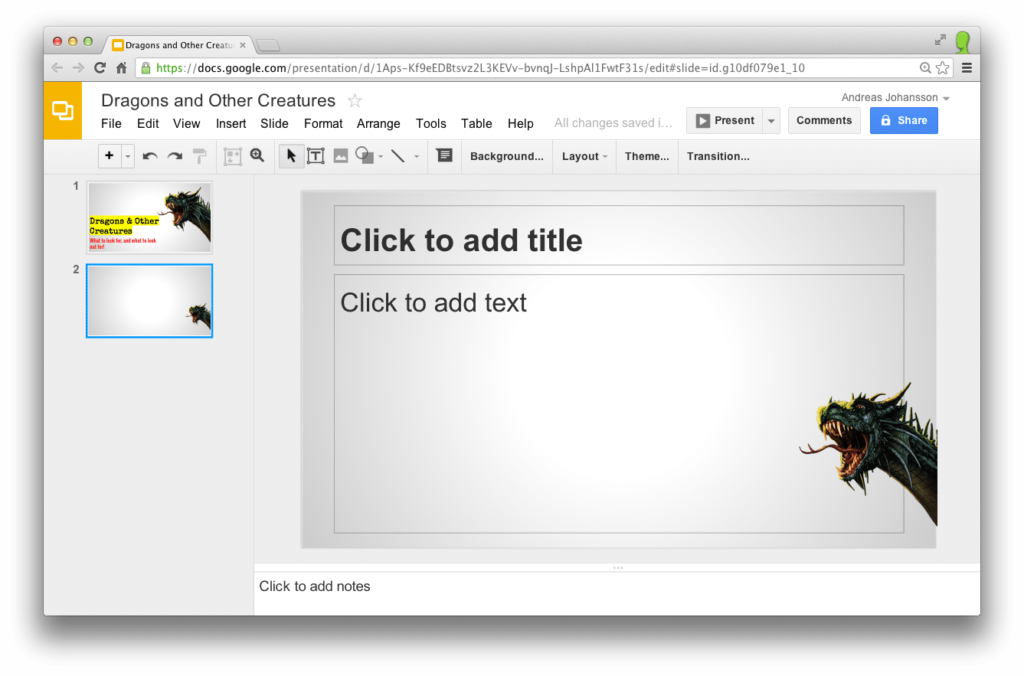Screen dimensions: 1024x676
Task: Select the arrow selection tool
Action: pos(291,156)
